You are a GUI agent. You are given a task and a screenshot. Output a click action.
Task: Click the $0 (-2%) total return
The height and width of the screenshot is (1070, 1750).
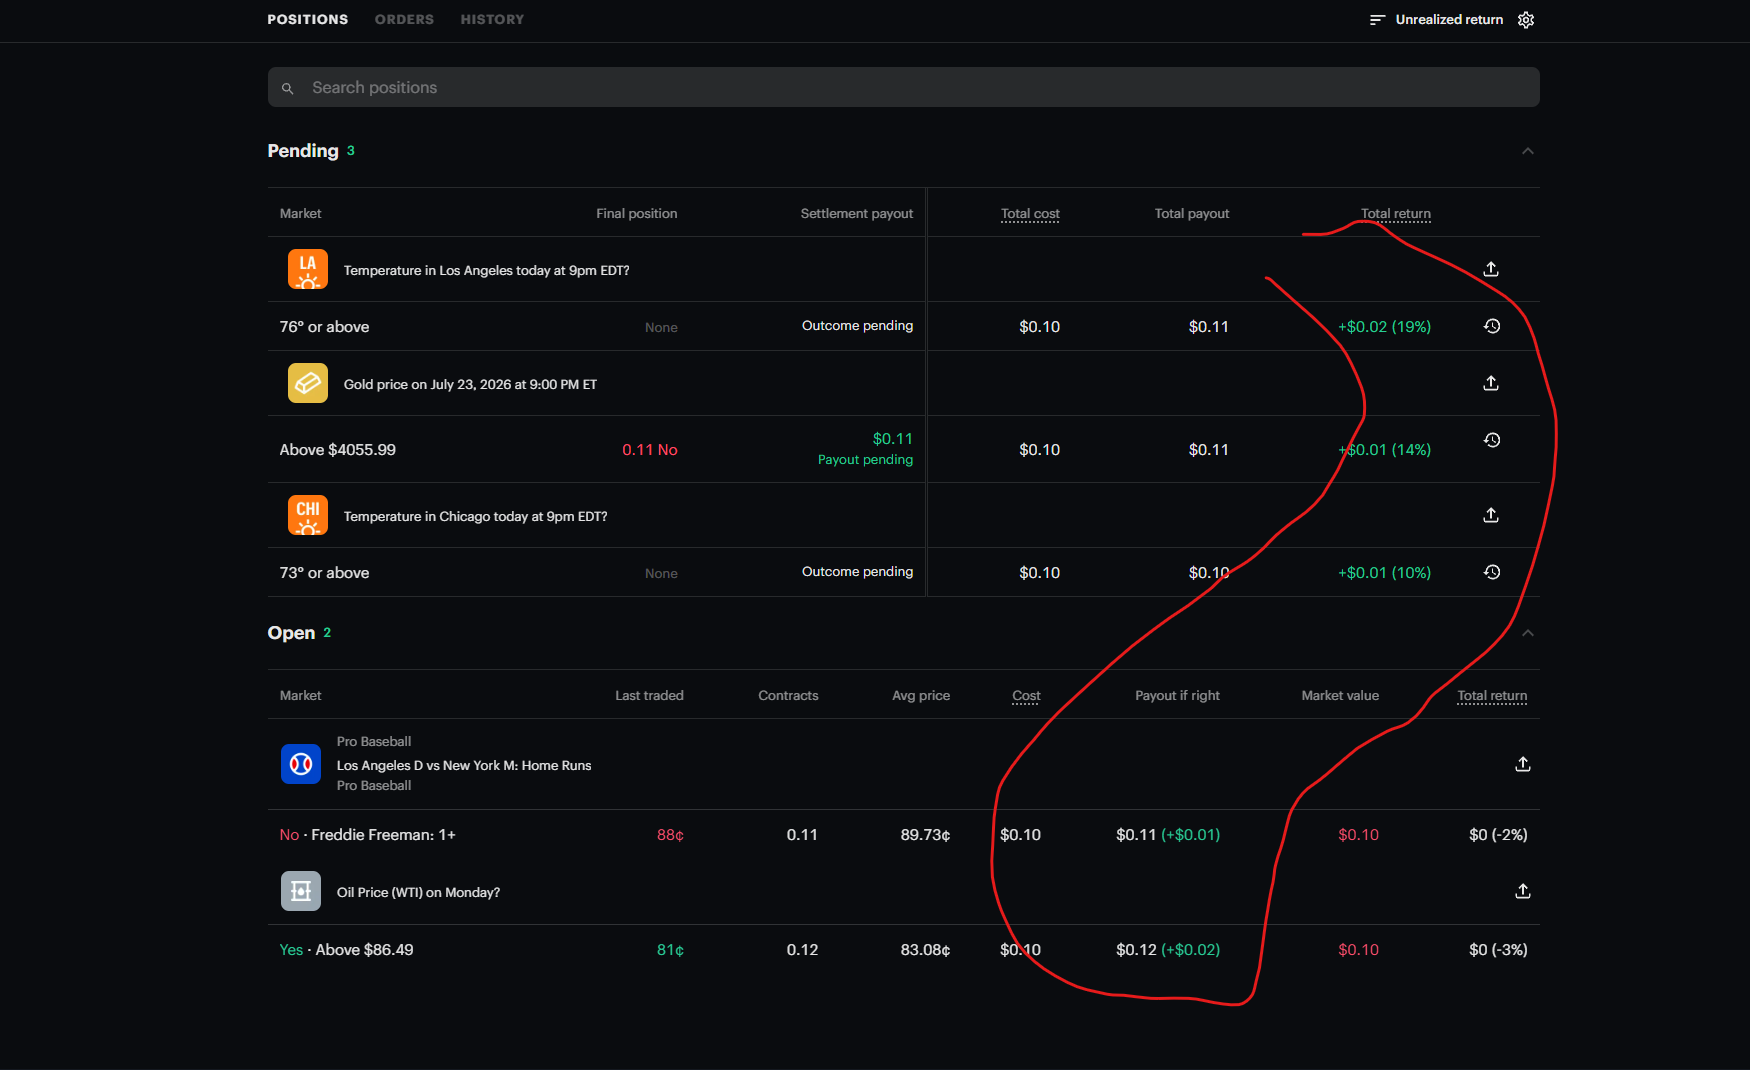pyautogui.click(x=1498, y=835)
